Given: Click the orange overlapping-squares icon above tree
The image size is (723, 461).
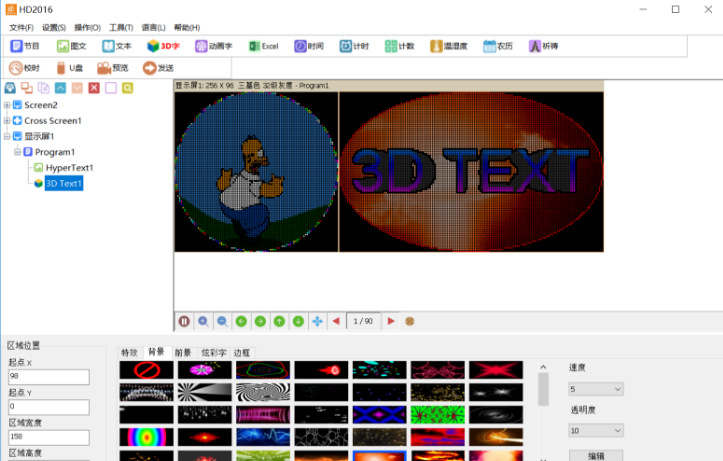Looking at the screenshot, I should [x=27, y=88].
